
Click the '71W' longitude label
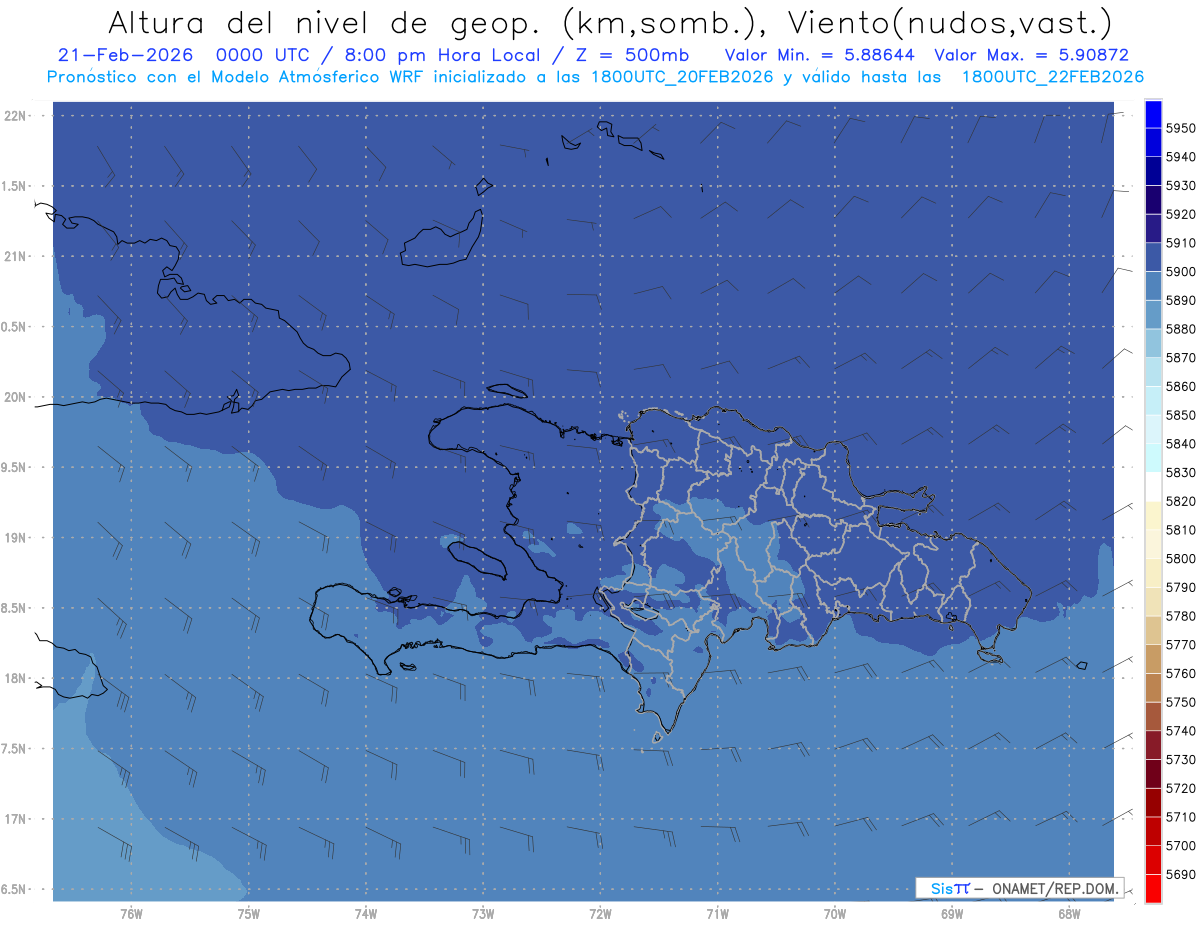pyautogui.click(x=717, y=913)
